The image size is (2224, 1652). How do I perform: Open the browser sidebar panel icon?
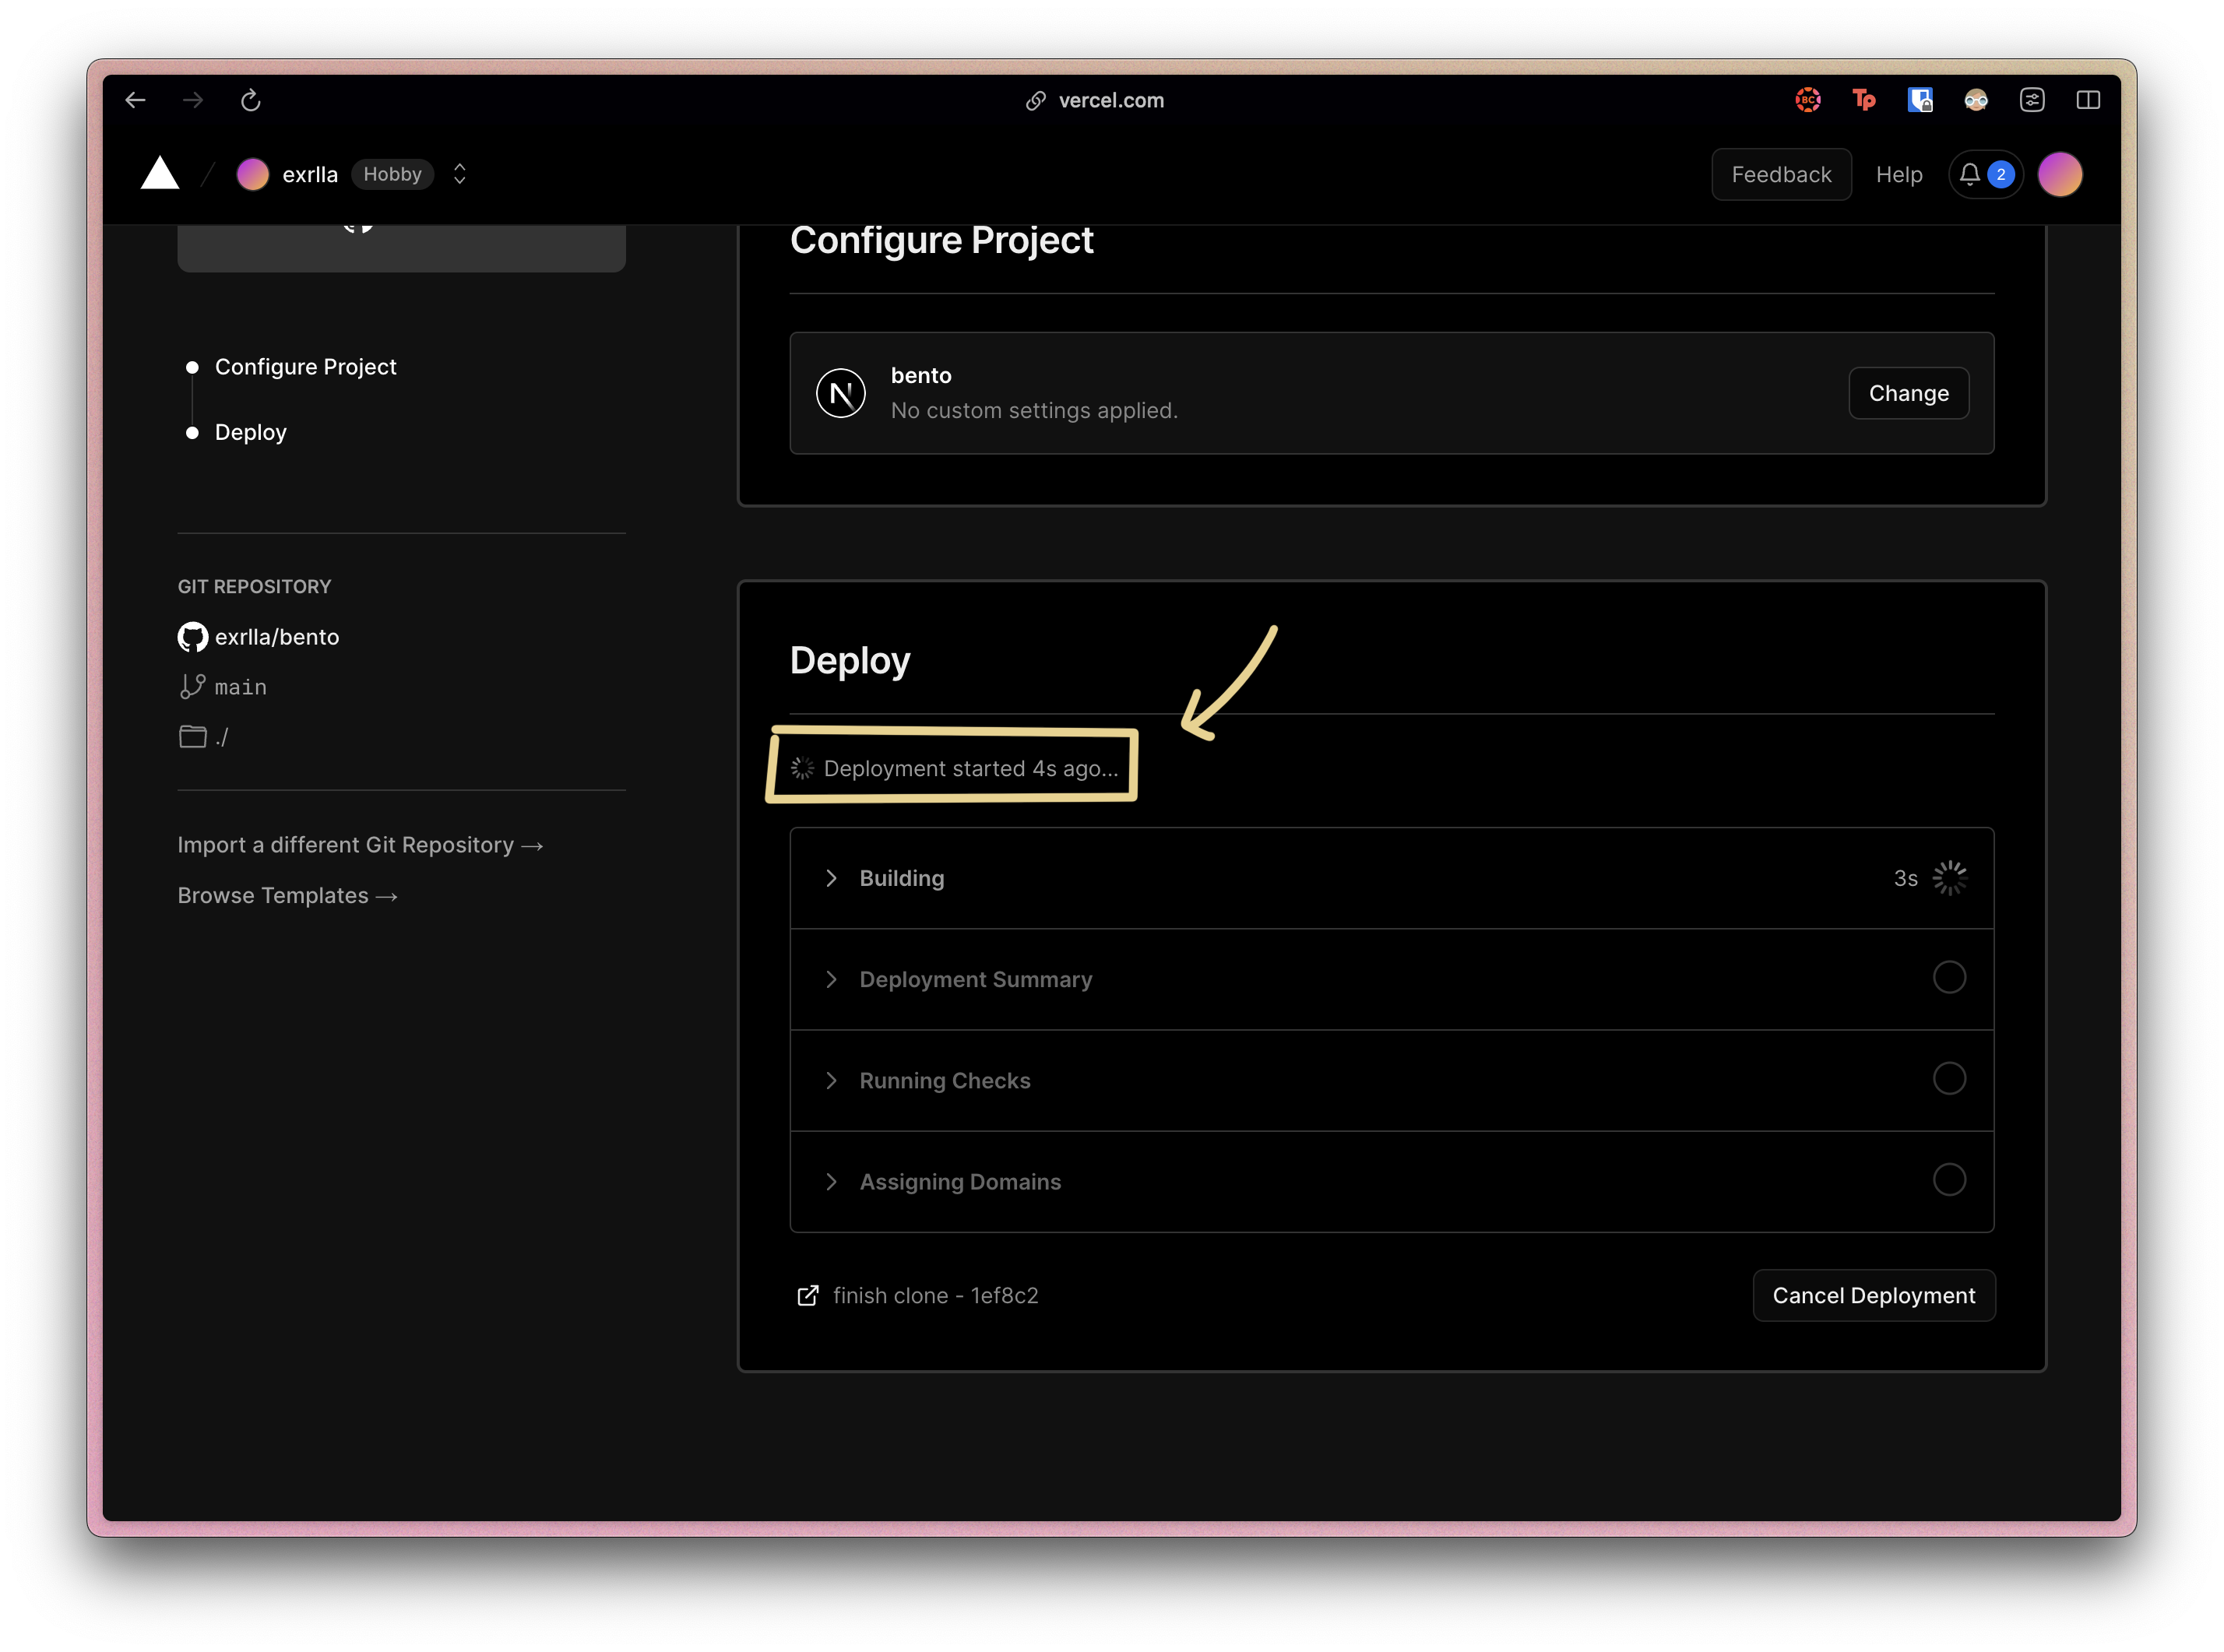click(2087, 100)
